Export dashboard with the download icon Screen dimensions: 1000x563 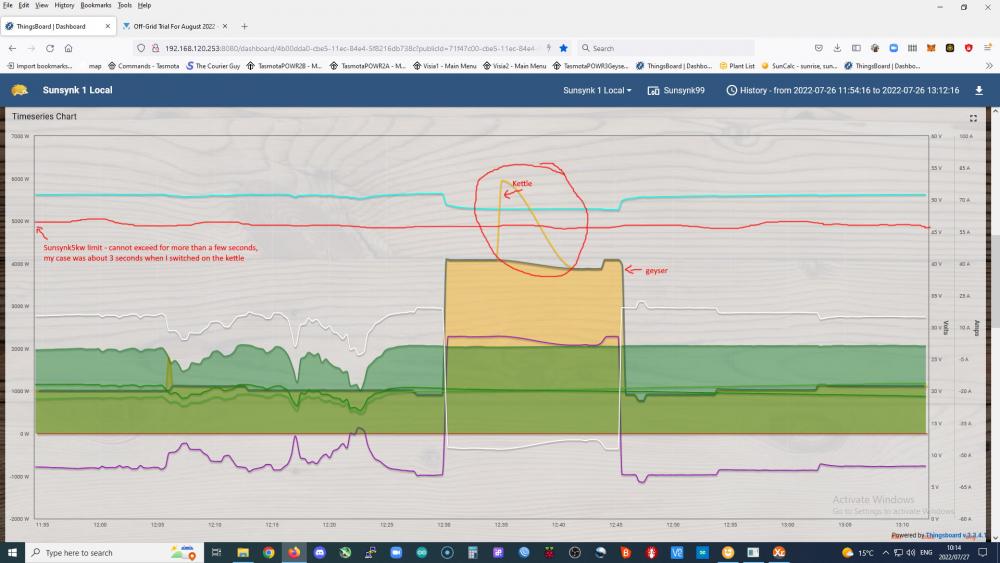(x=979, y=91)
